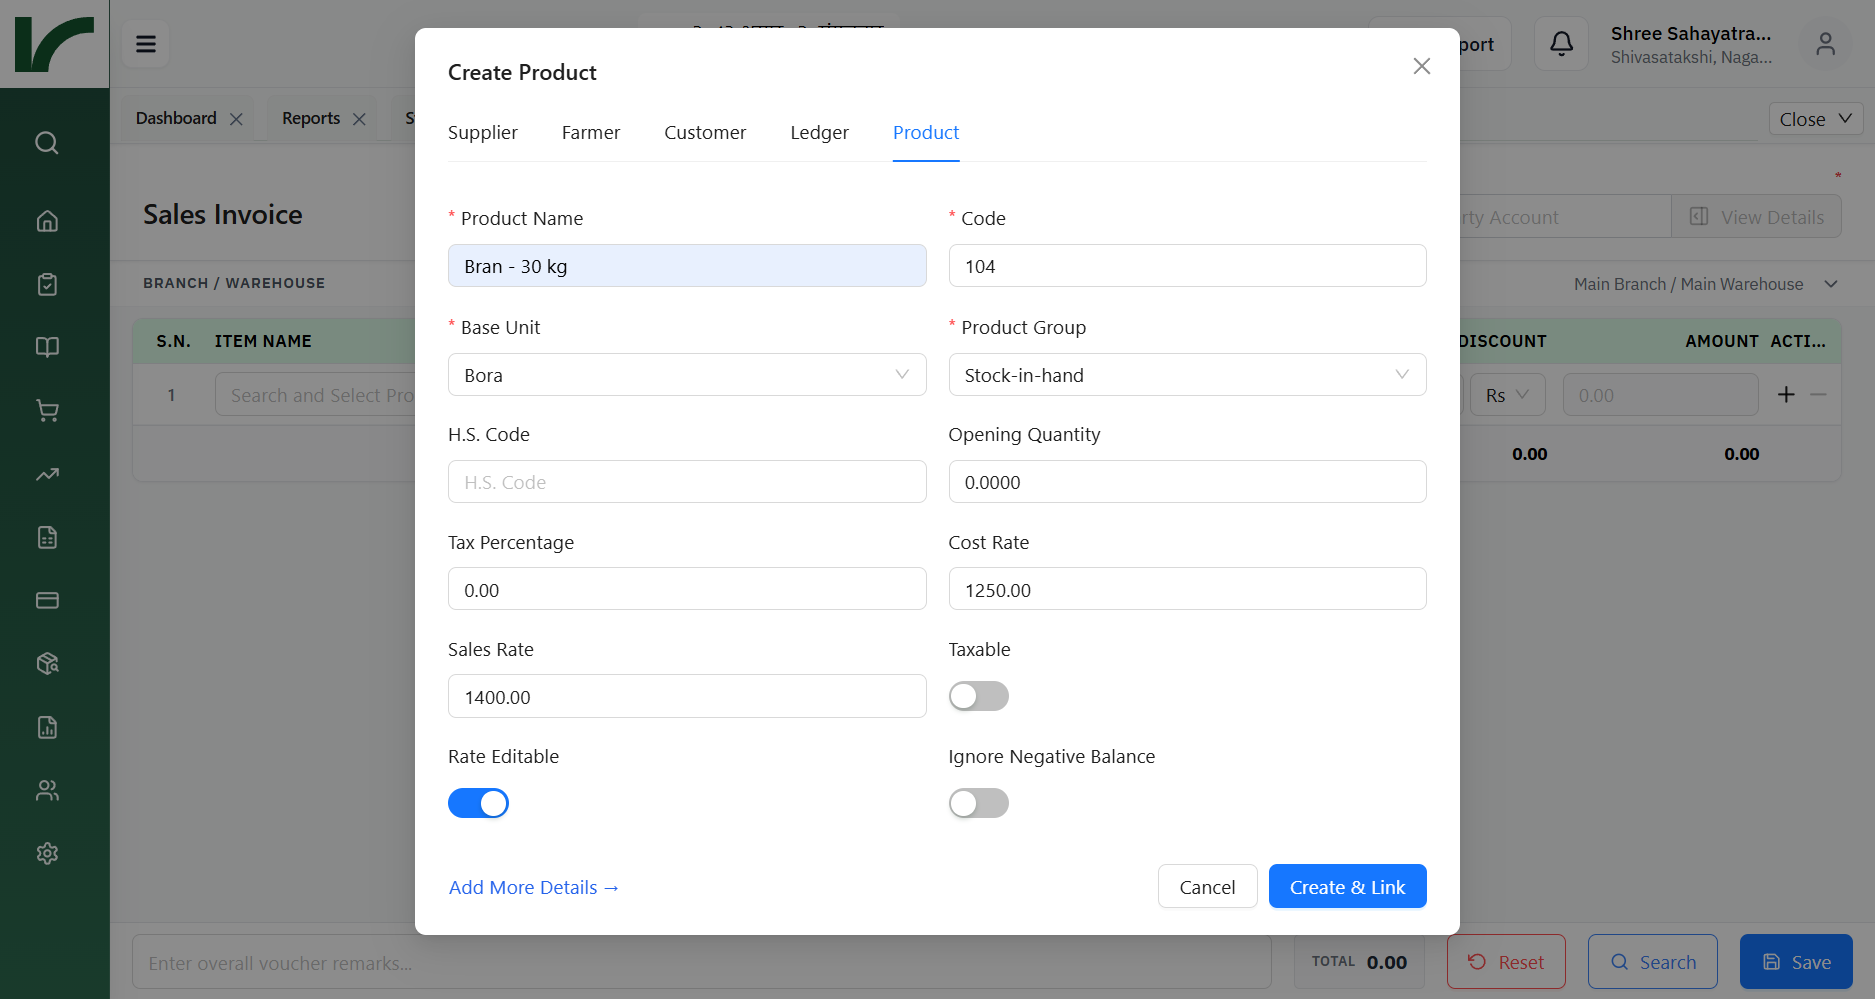Switch to the Dashboard tab

pos(176,118)
